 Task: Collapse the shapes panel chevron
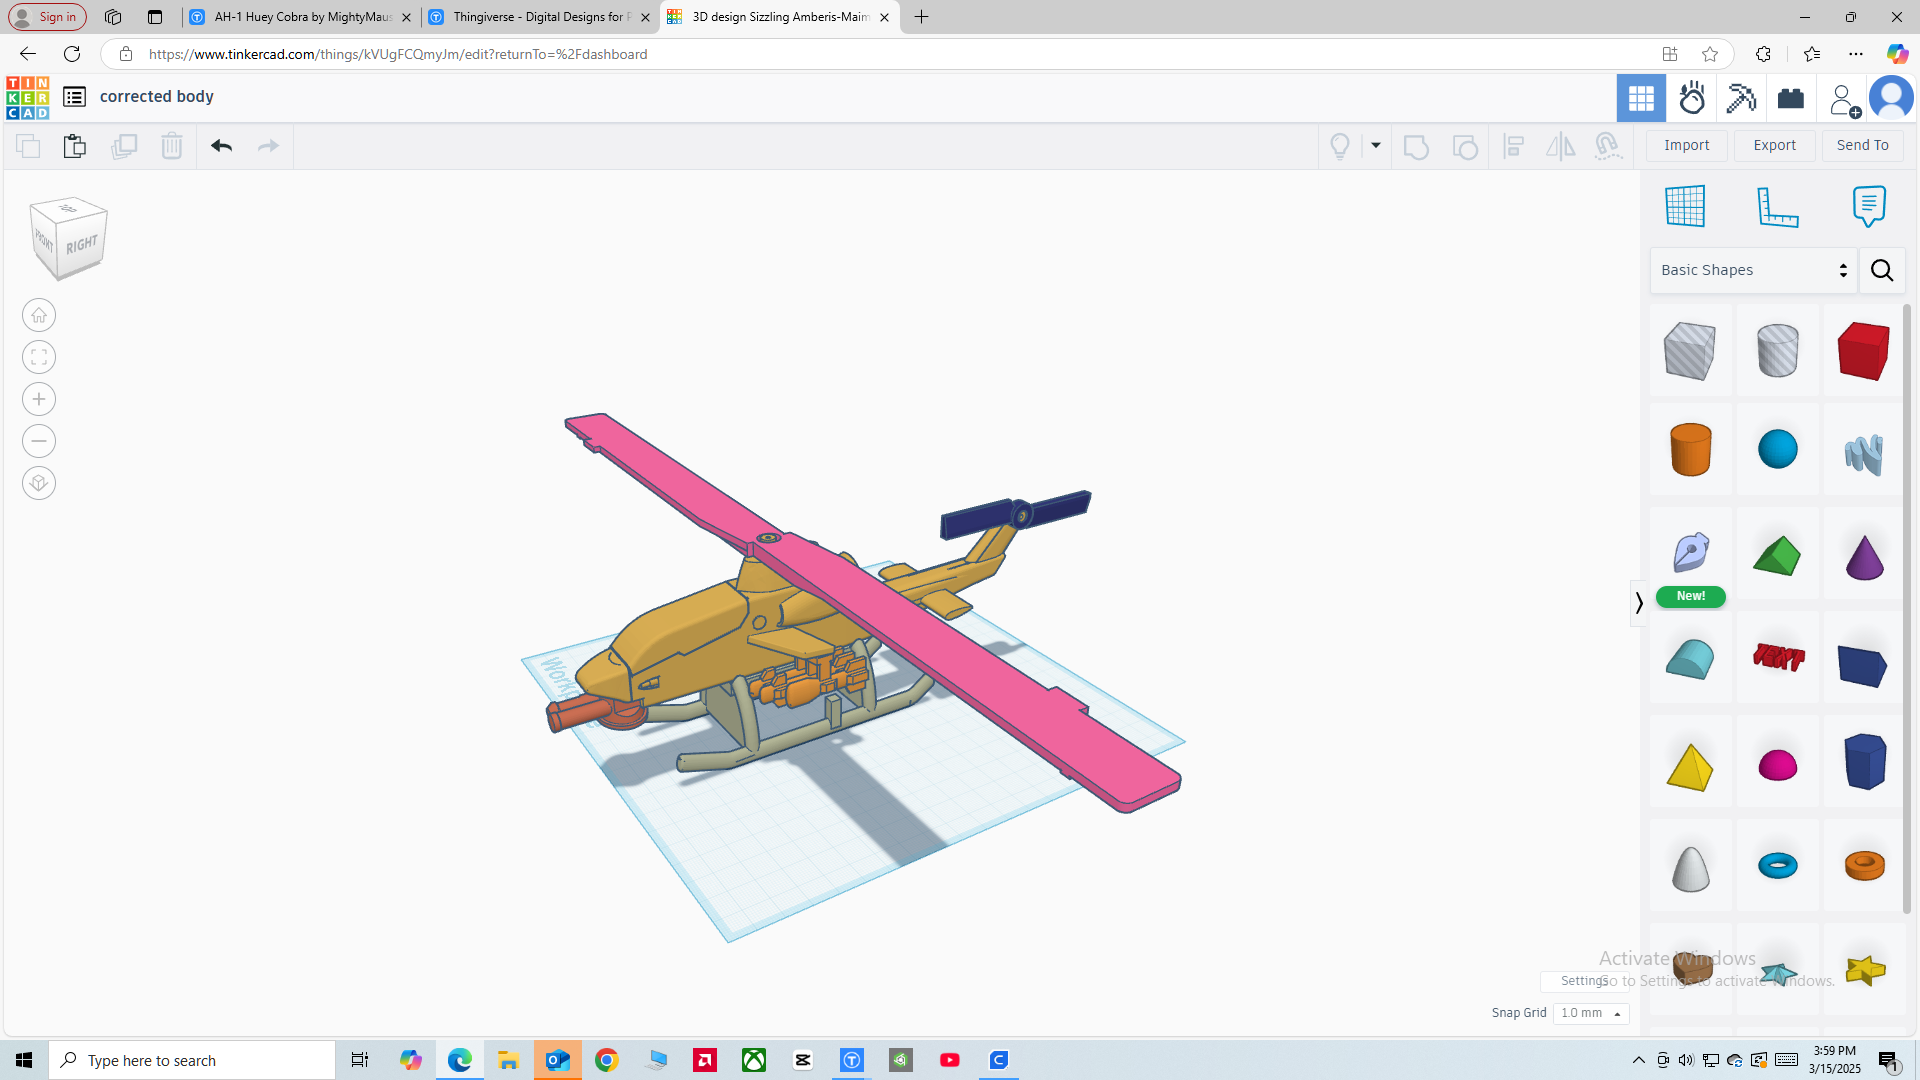click(1638, 603)
